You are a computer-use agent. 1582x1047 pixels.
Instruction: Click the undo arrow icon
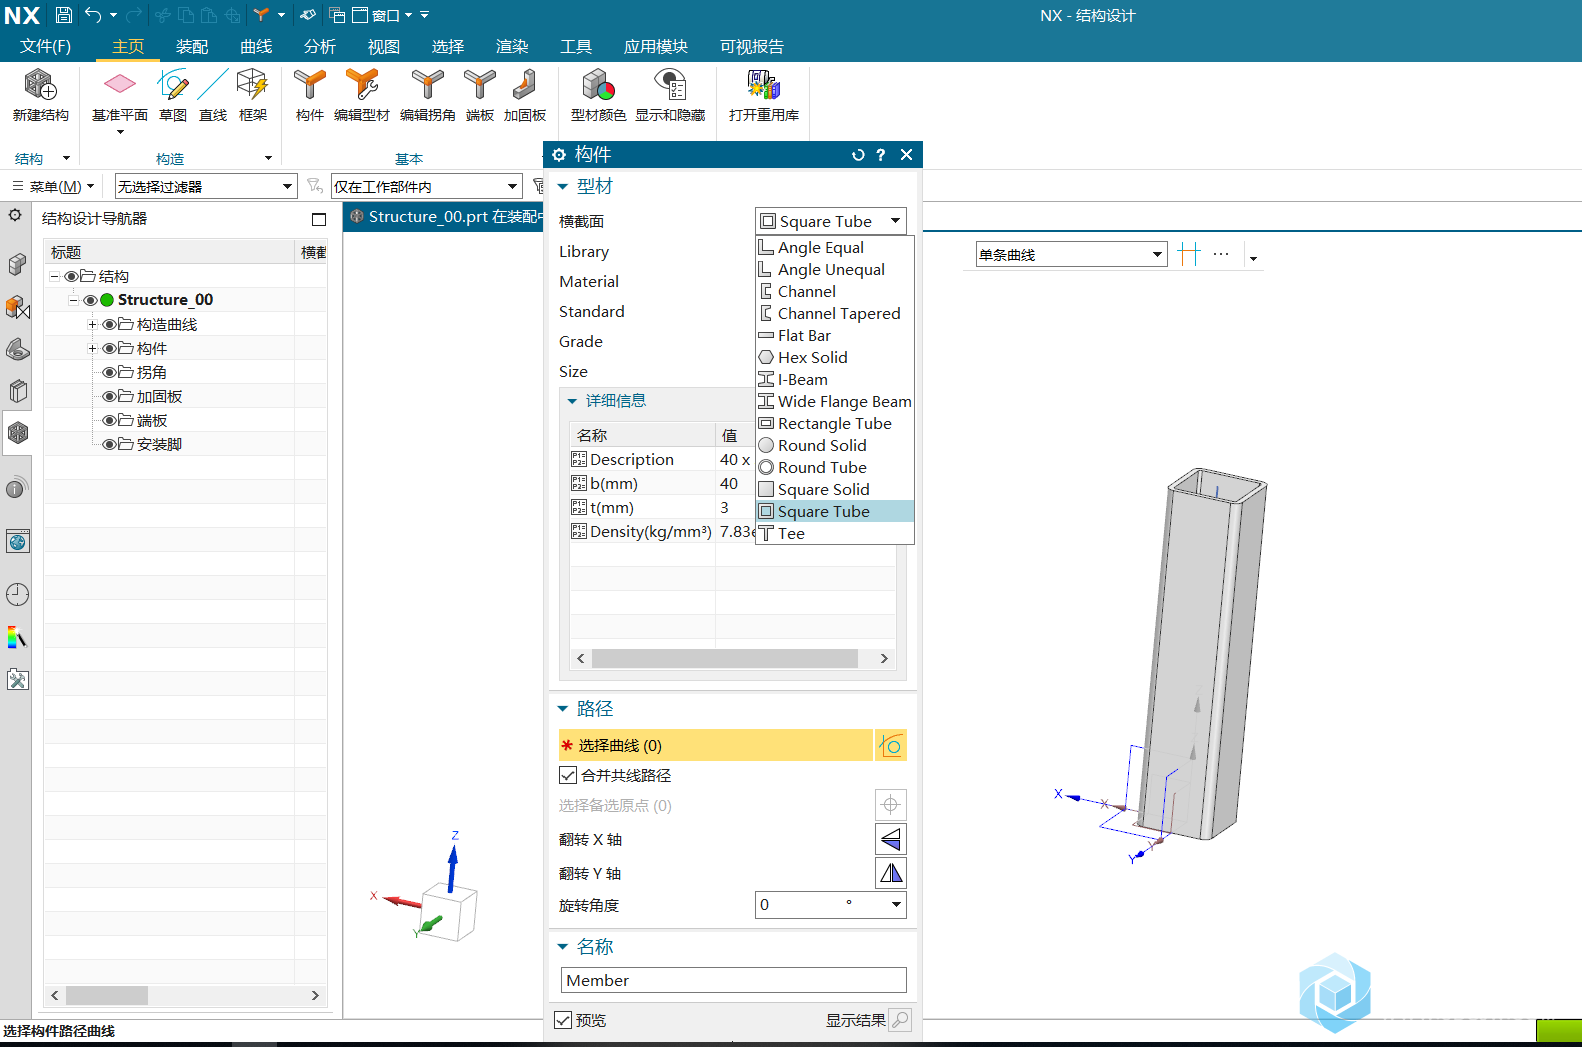[93, 15]
